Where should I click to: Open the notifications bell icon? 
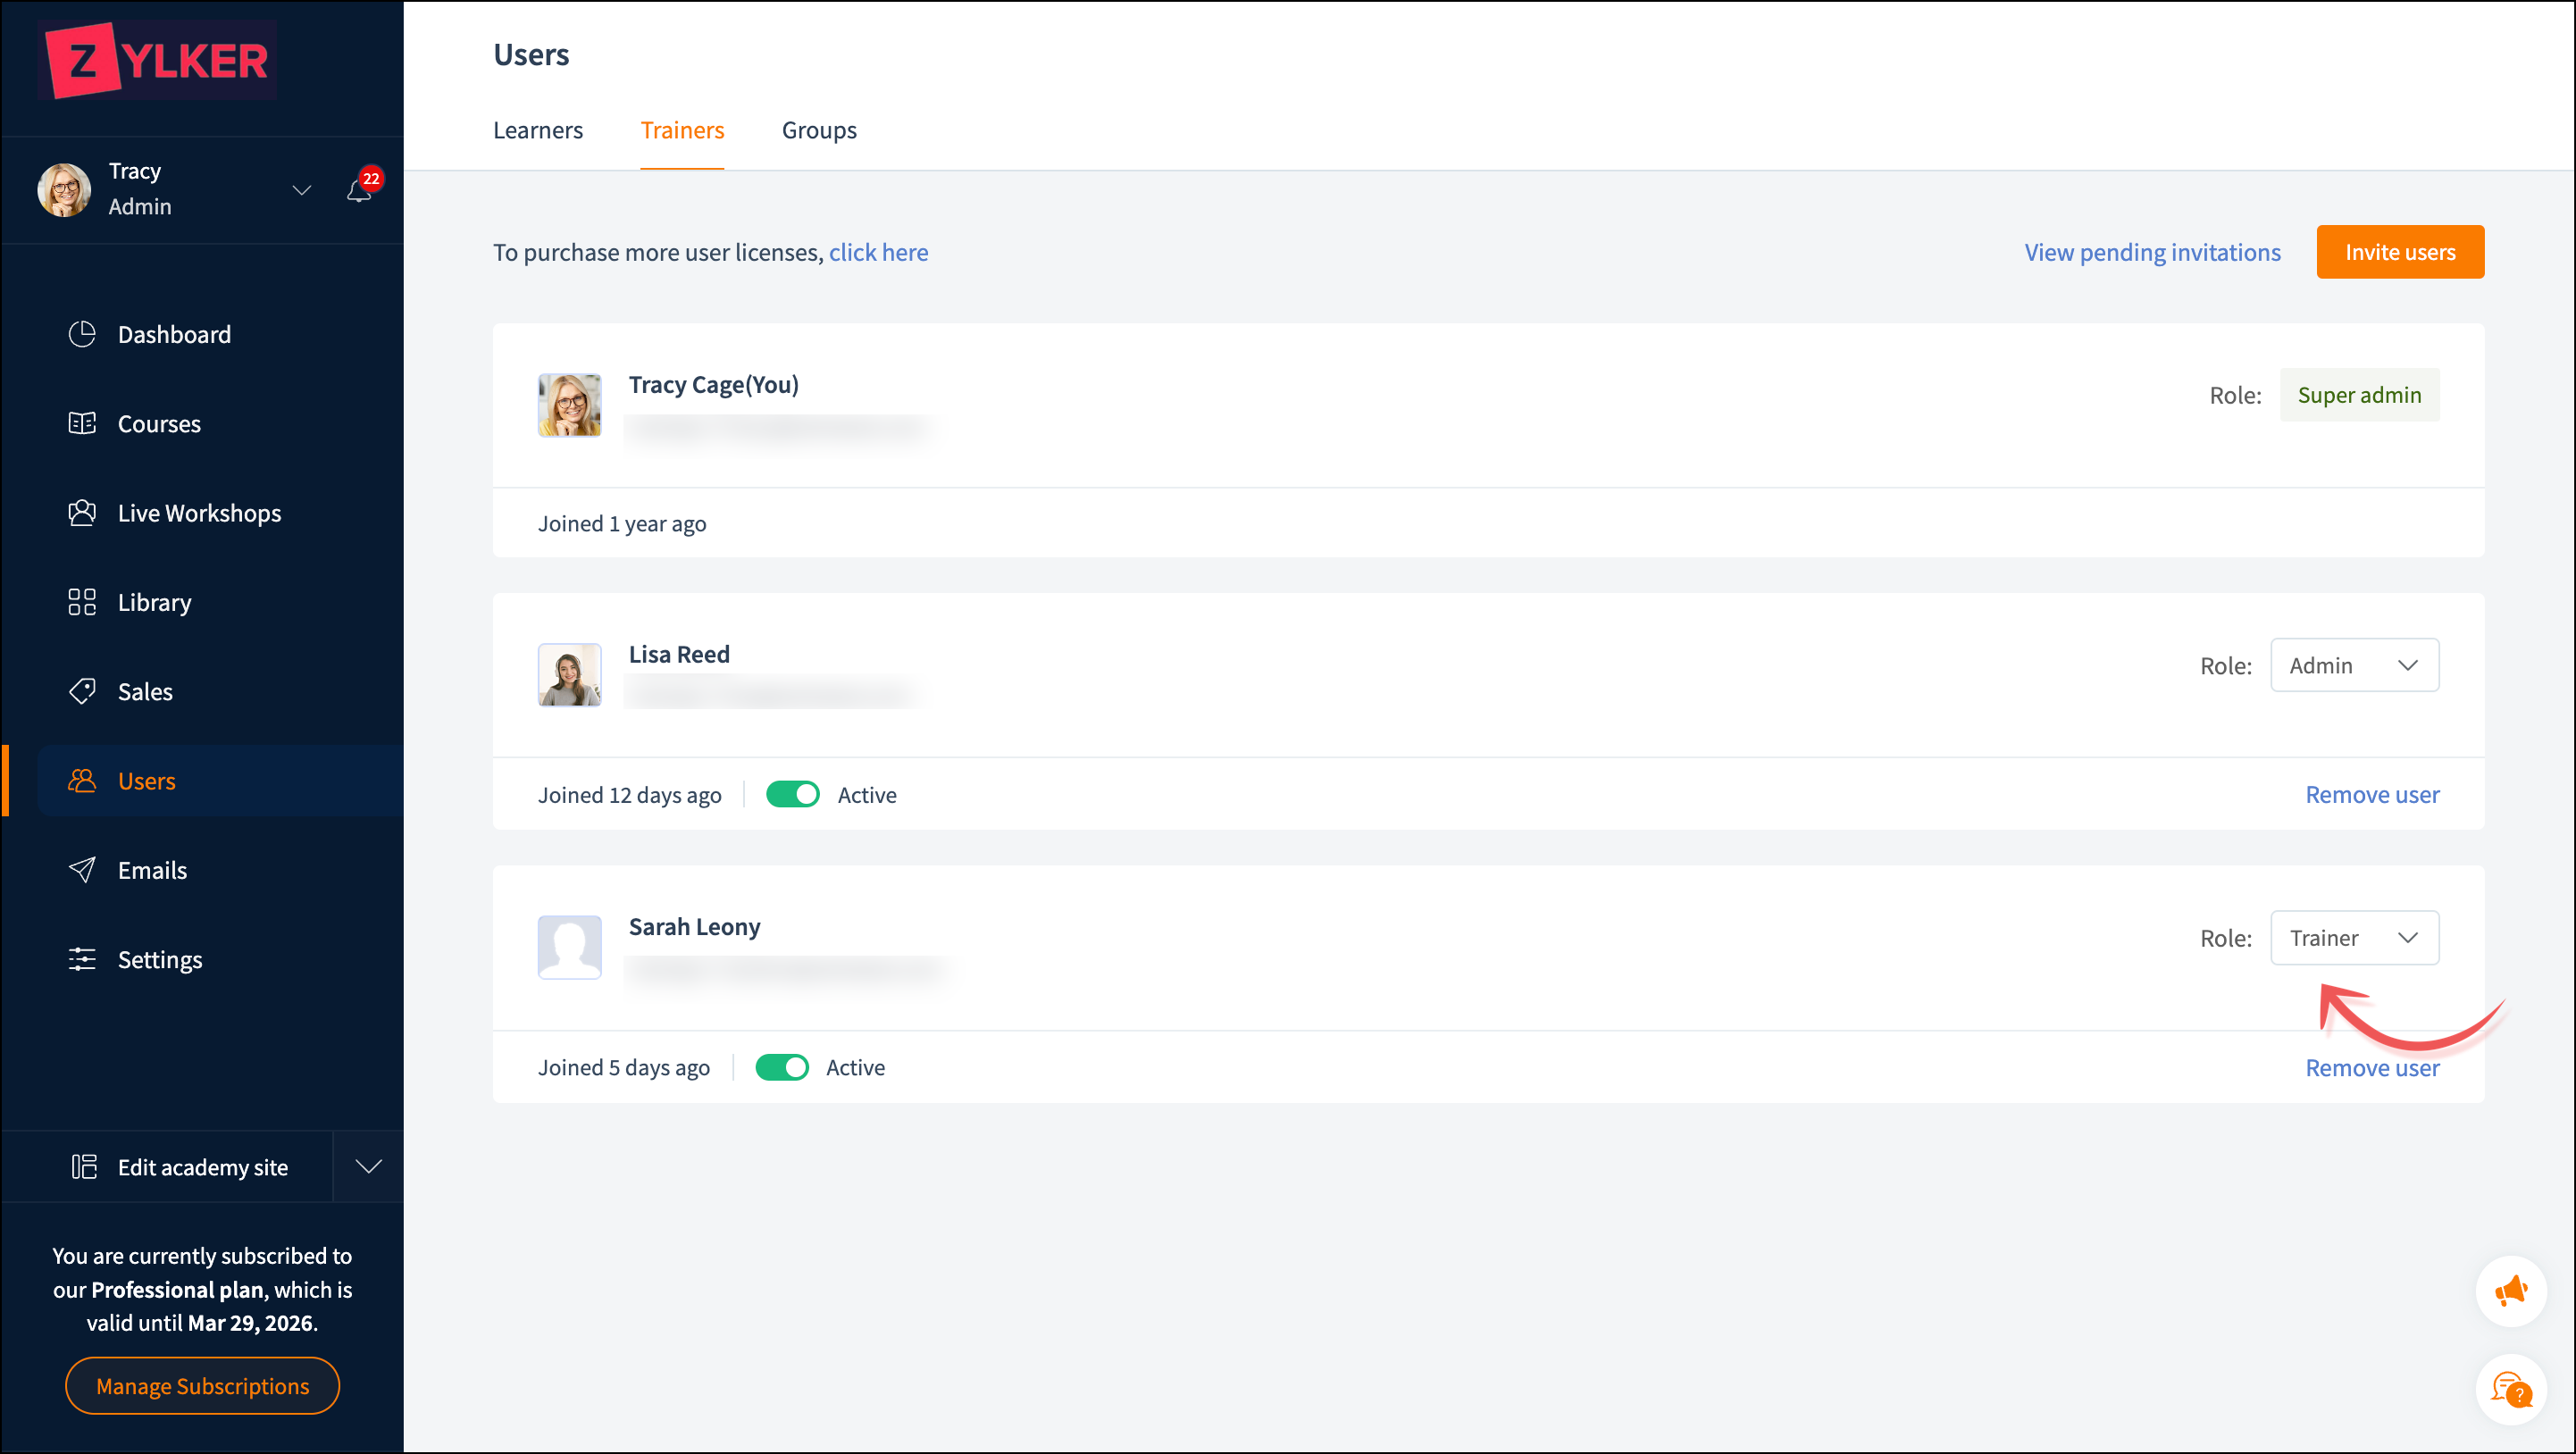359,190
